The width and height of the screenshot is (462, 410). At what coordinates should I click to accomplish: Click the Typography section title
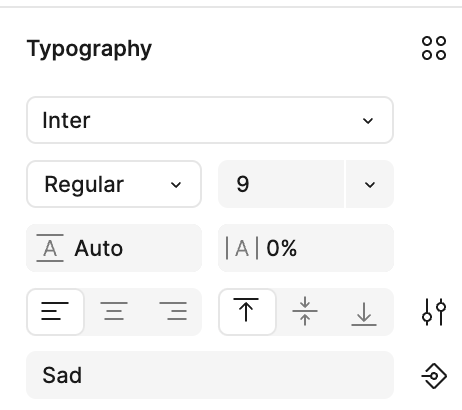pyautogui.click(x=89, y=49)
